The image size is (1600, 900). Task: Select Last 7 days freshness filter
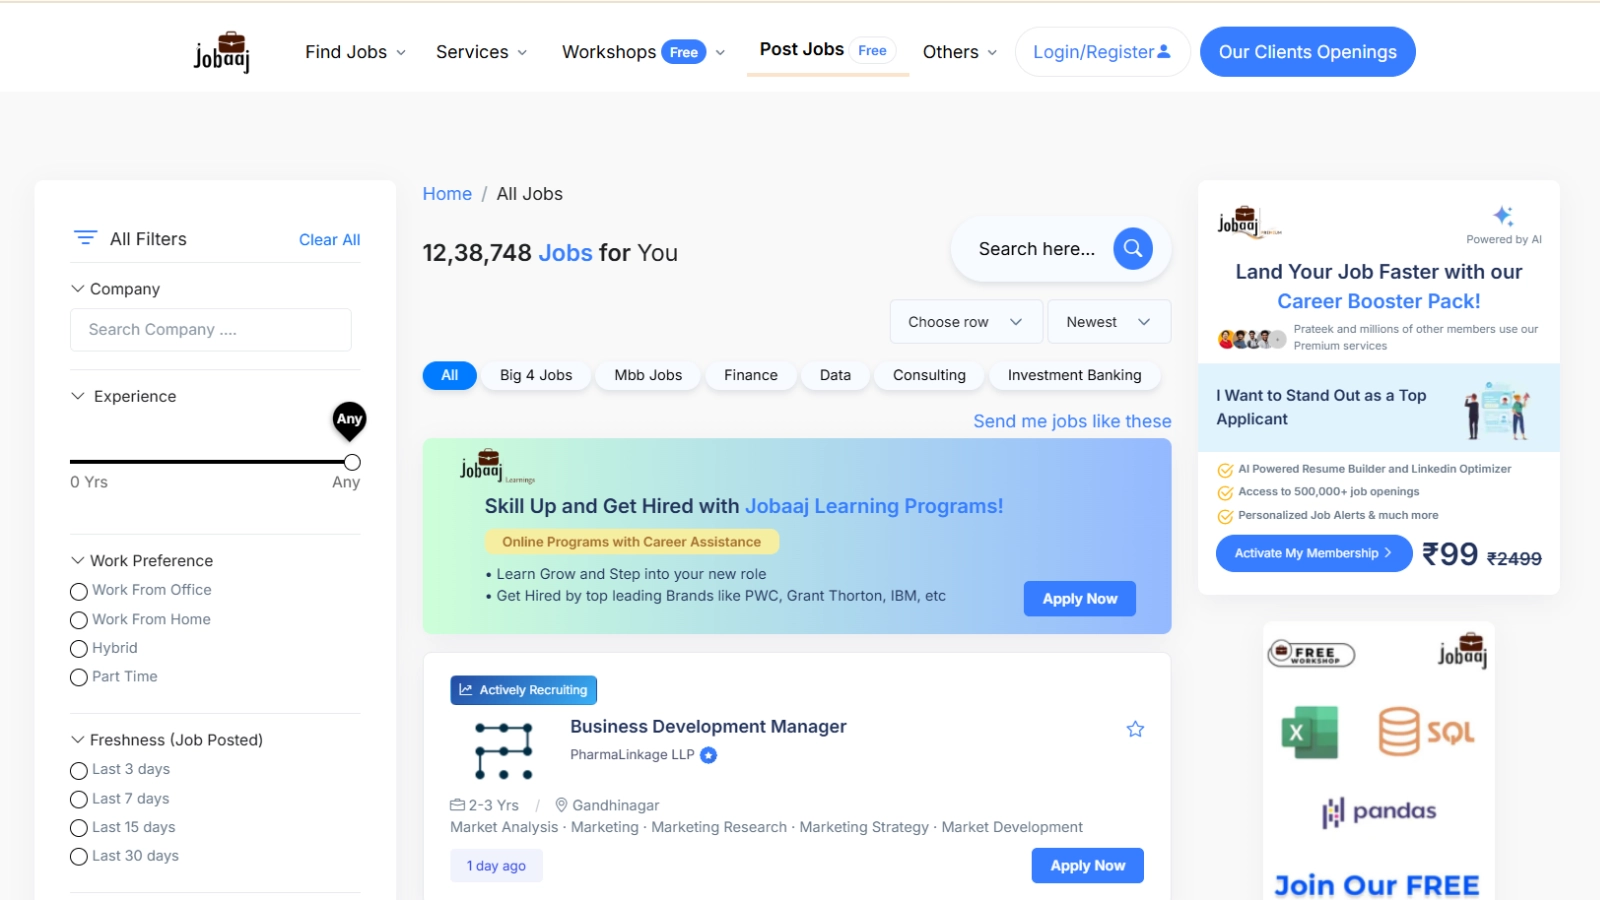(x=79, y=799)
